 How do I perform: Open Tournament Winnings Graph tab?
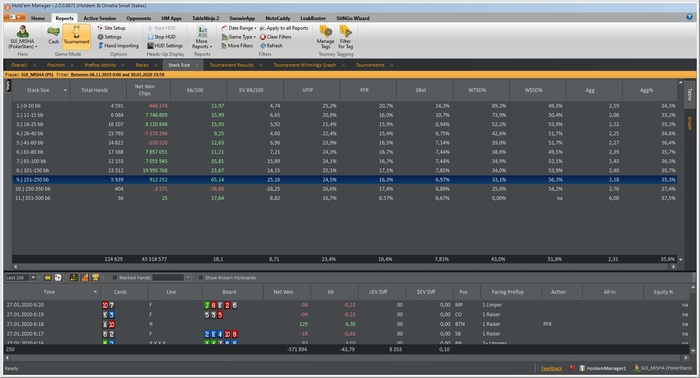[x=304, y=65]
